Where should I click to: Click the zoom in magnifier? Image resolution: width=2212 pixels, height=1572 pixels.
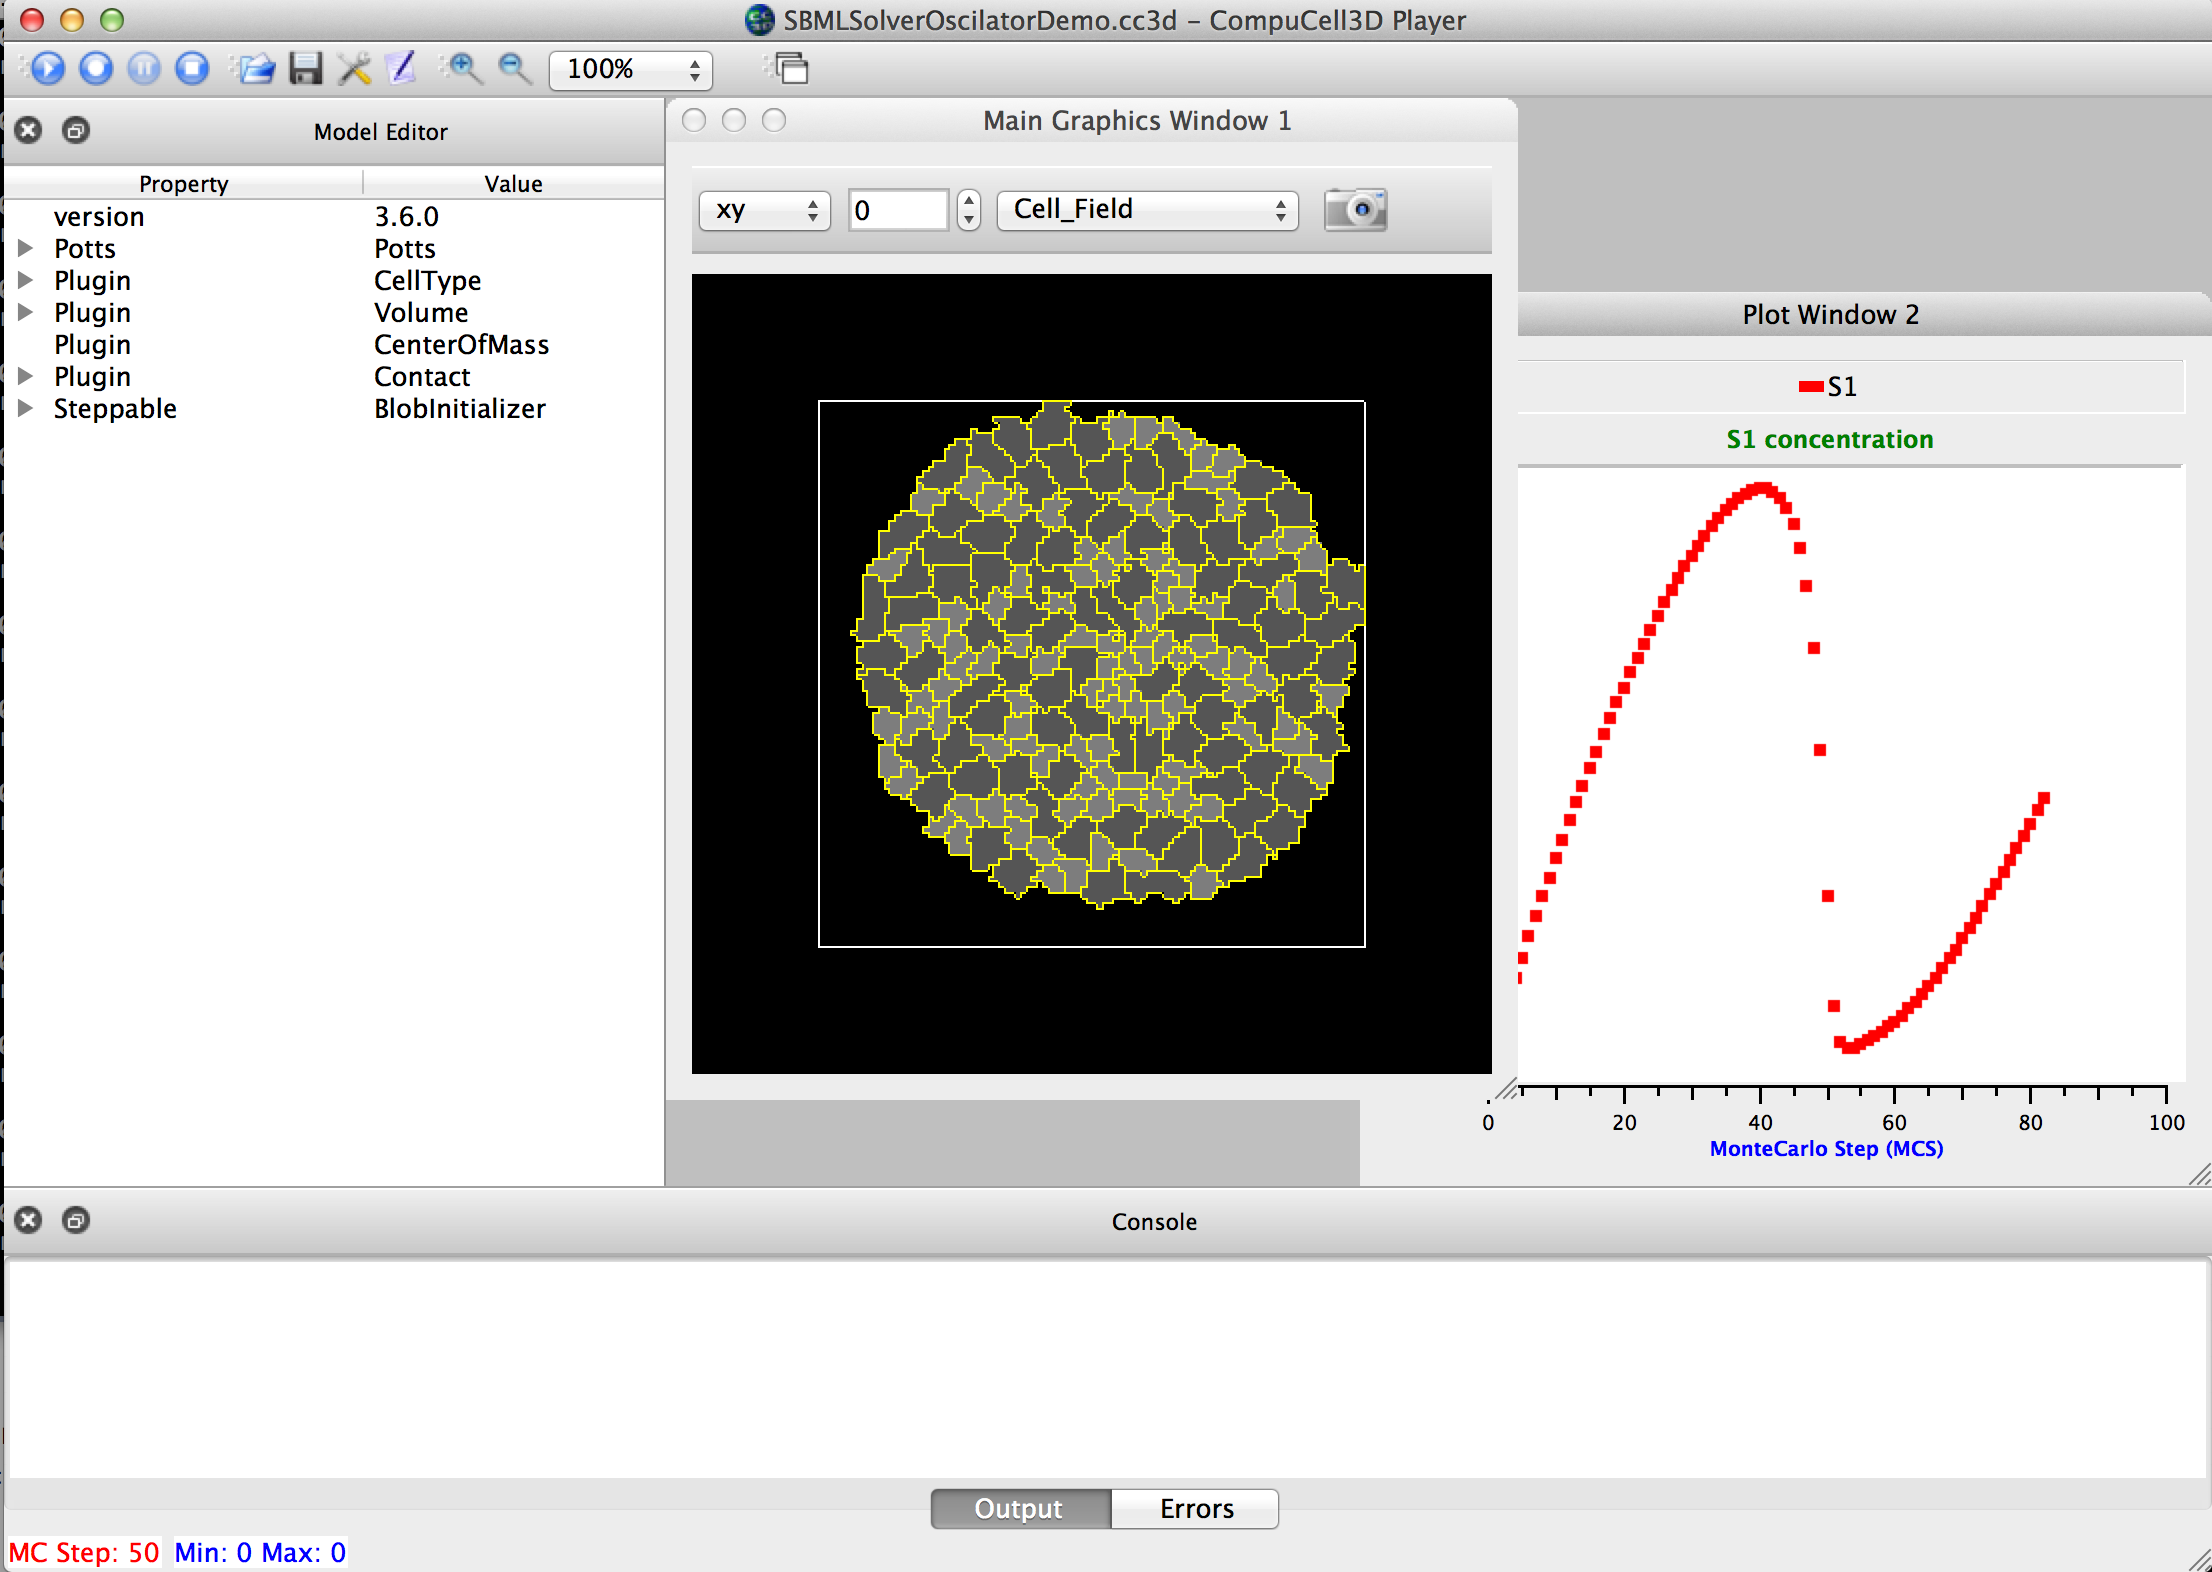coord(464,68)
